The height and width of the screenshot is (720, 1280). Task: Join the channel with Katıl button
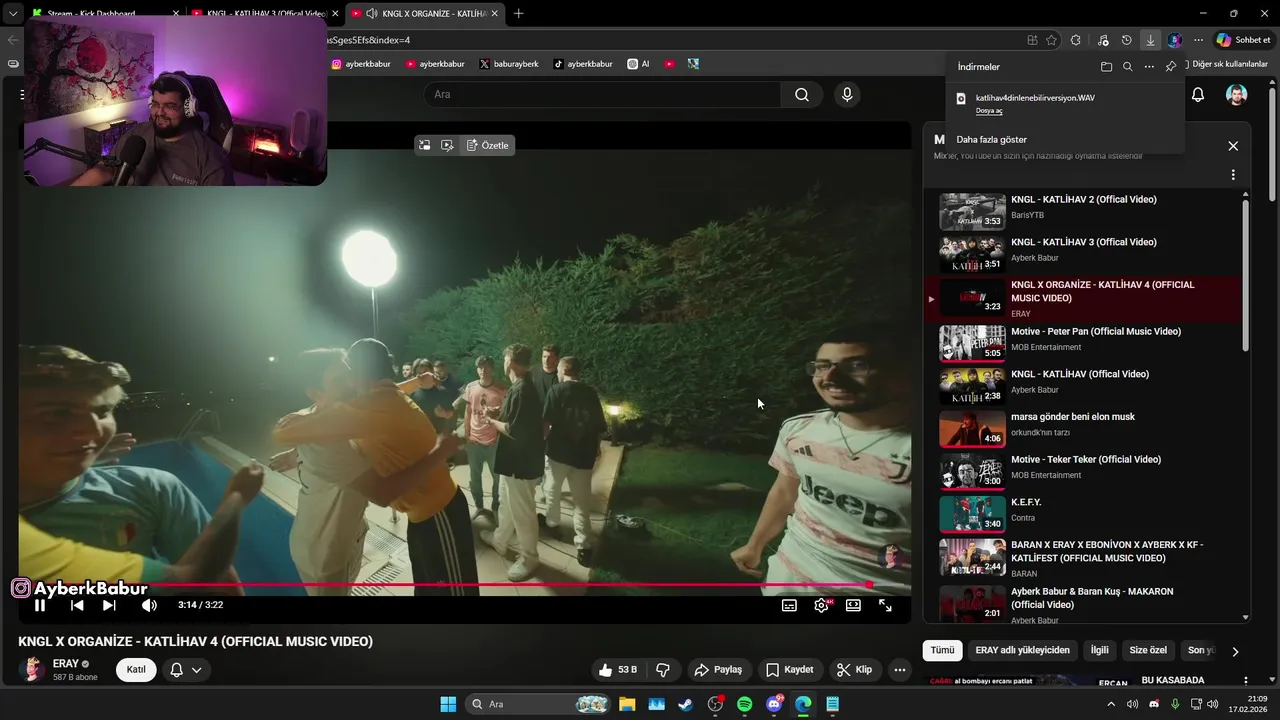pyautogui.click(x=136, y=670)
